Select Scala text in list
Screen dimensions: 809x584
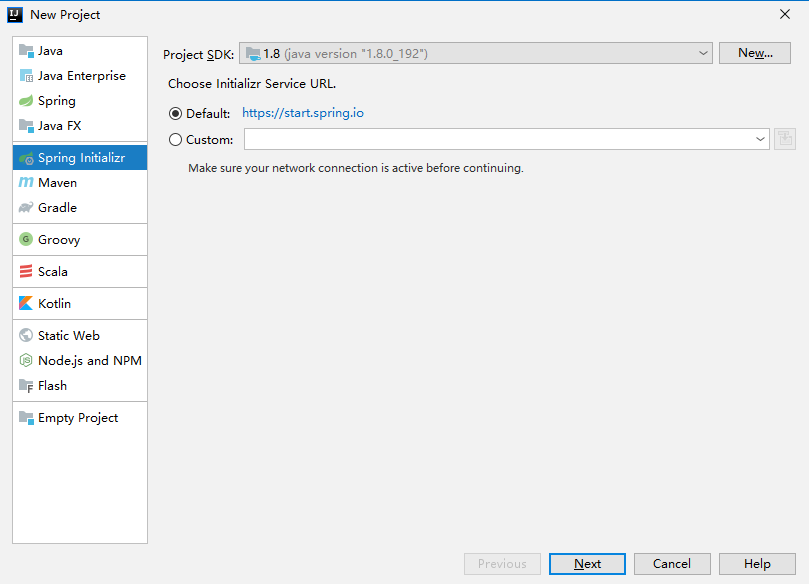point(53,271)
